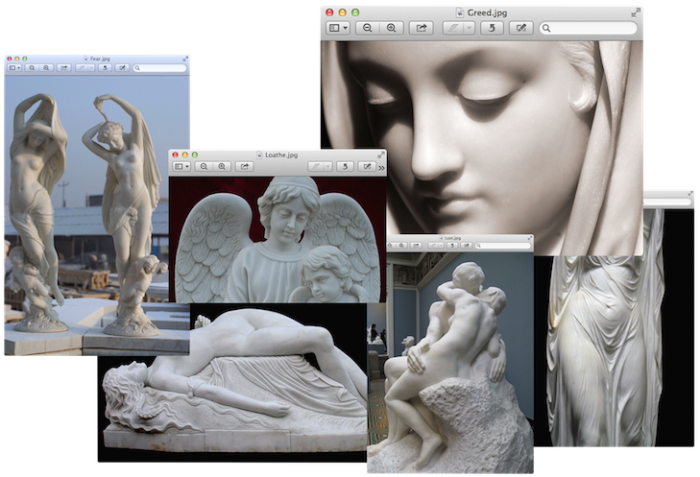Zoom out in the Loathe.jpg window

(203, 167)
